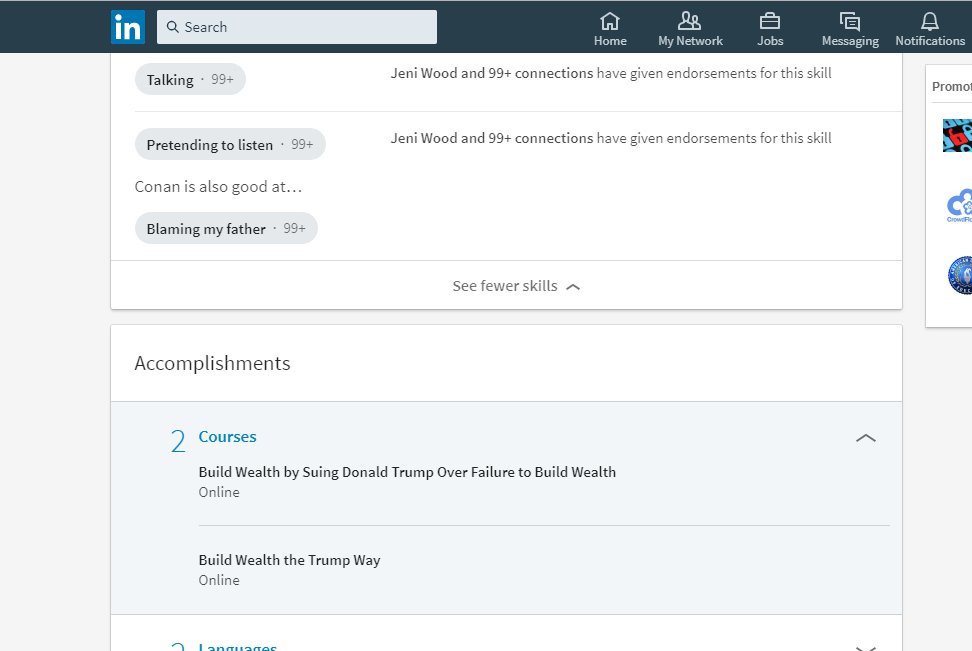Click the magnifier icon in search box
972x651 pixels.
173,27
